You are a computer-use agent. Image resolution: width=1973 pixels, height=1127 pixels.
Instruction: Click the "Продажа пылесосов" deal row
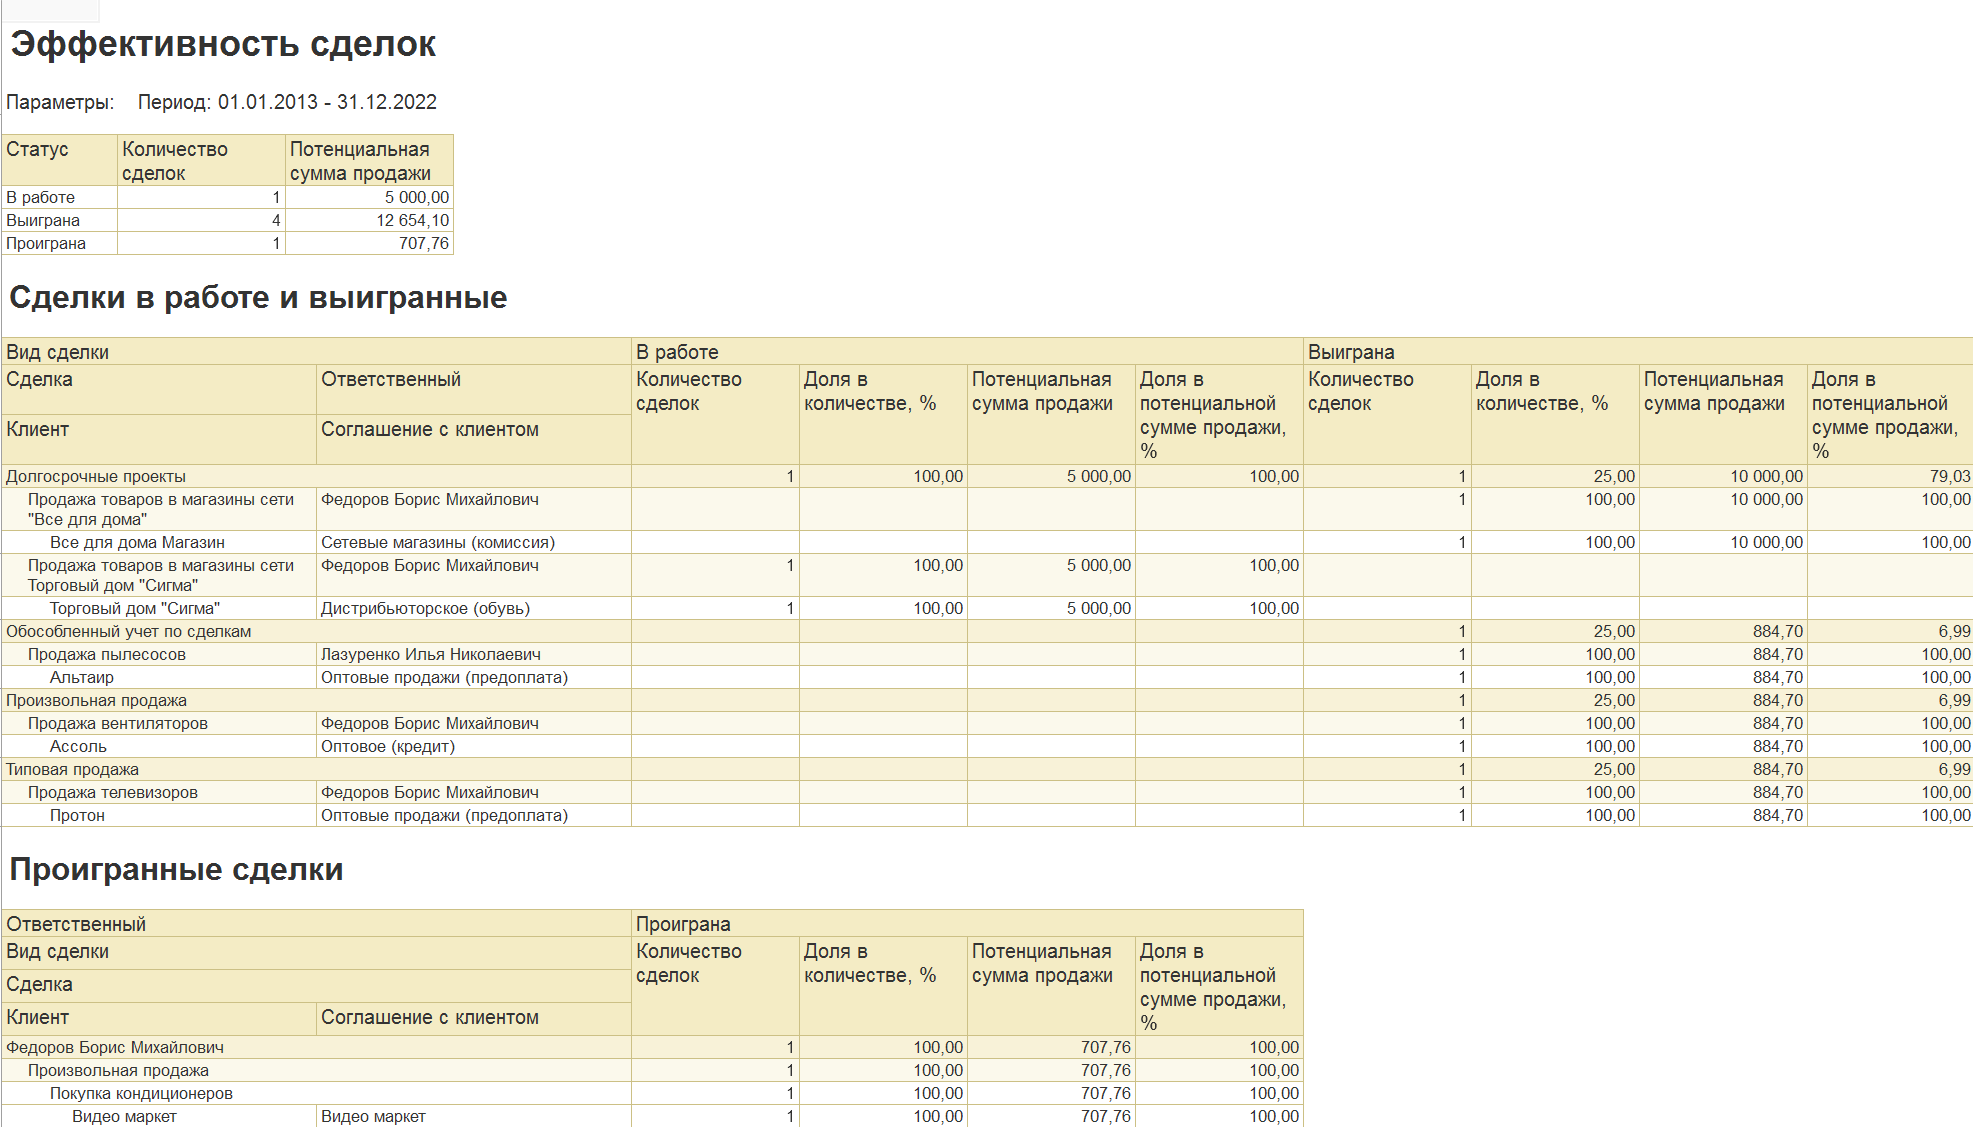point(106,654)
